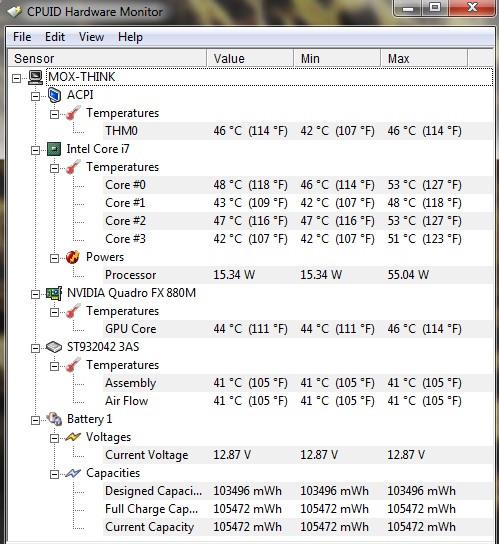This screenshot has width=499, height=544.
Task: Click the Powers flame icon
Action: (73, 257)
